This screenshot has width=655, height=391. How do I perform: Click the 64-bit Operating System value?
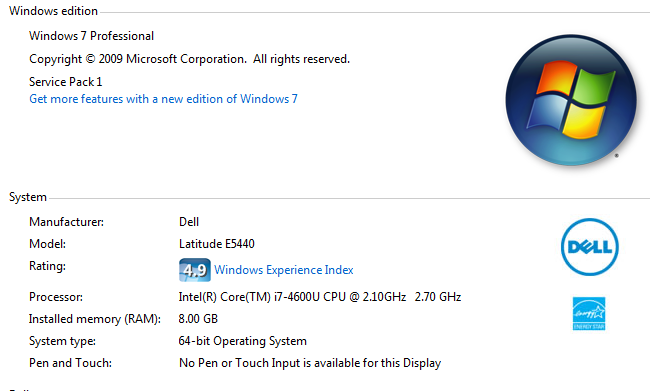242,341
